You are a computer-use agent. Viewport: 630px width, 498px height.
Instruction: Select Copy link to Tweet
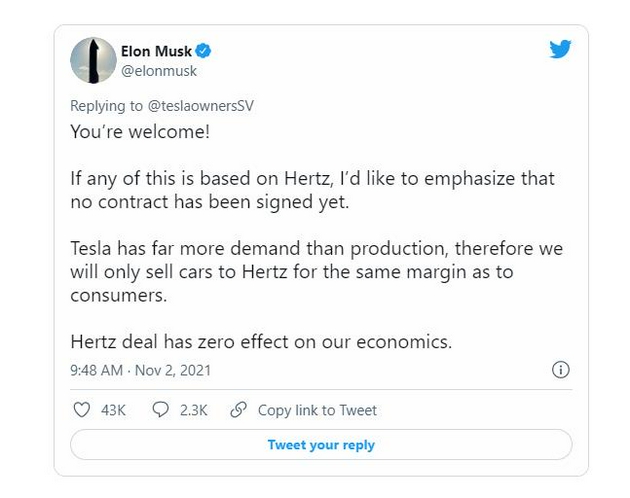coord(317,410)
